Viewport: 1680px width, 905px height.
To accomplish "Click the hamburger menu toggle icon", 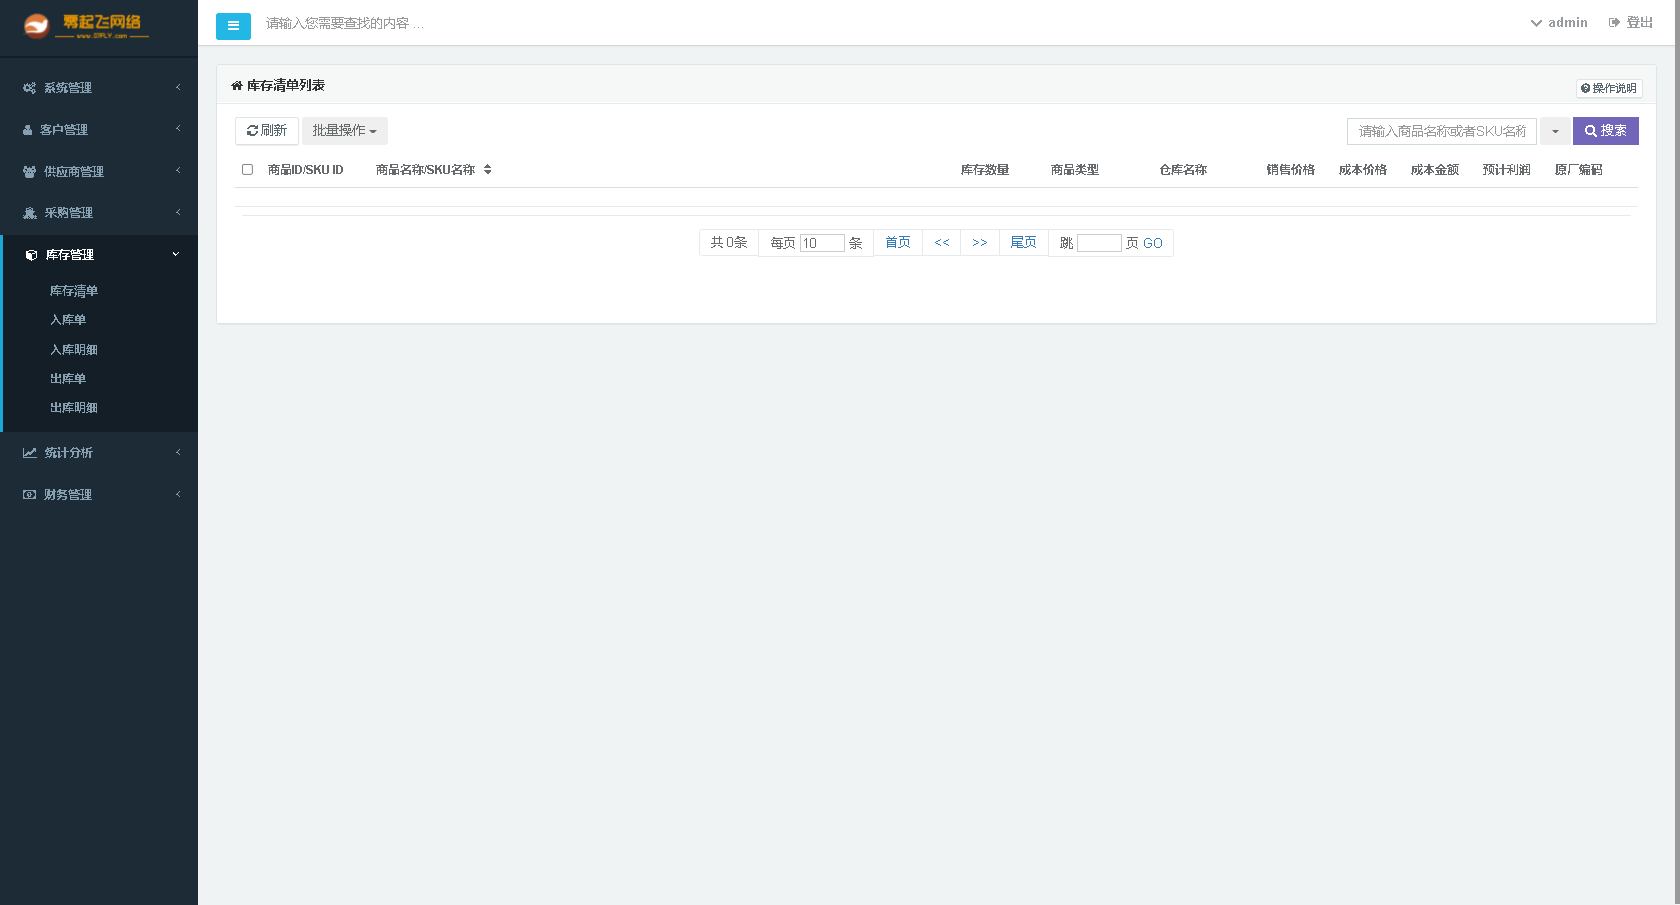I will (233, 26).
